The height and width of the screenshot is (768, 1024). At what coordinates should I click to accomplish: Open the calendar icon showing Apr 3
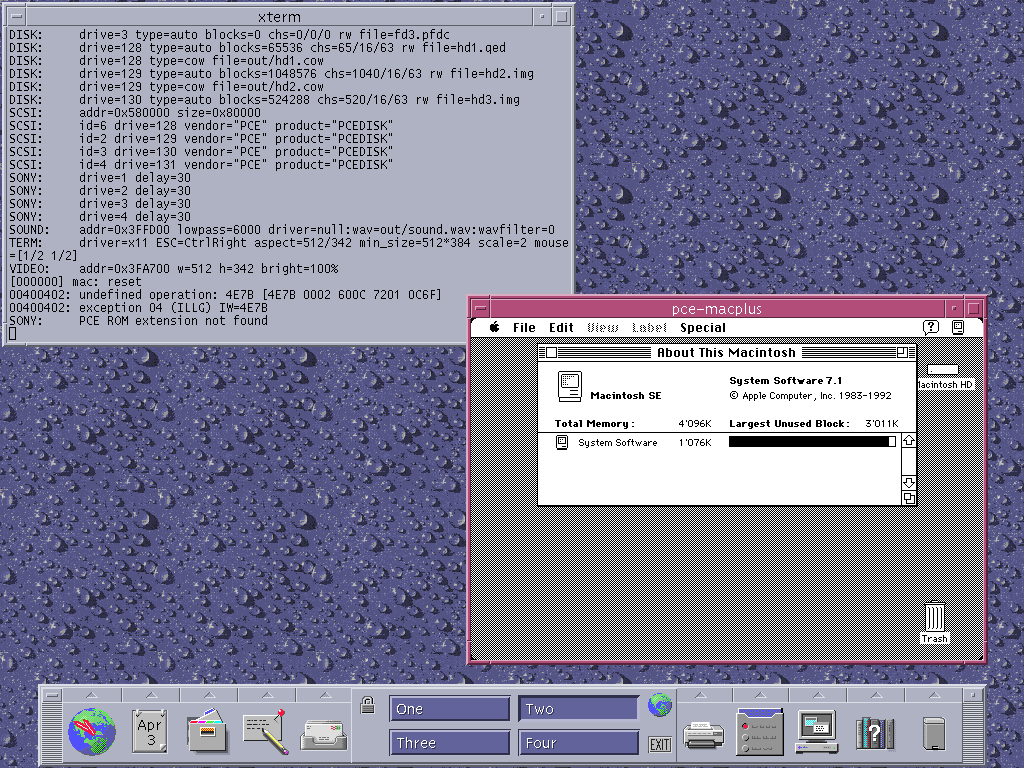(x=150, y=731)
